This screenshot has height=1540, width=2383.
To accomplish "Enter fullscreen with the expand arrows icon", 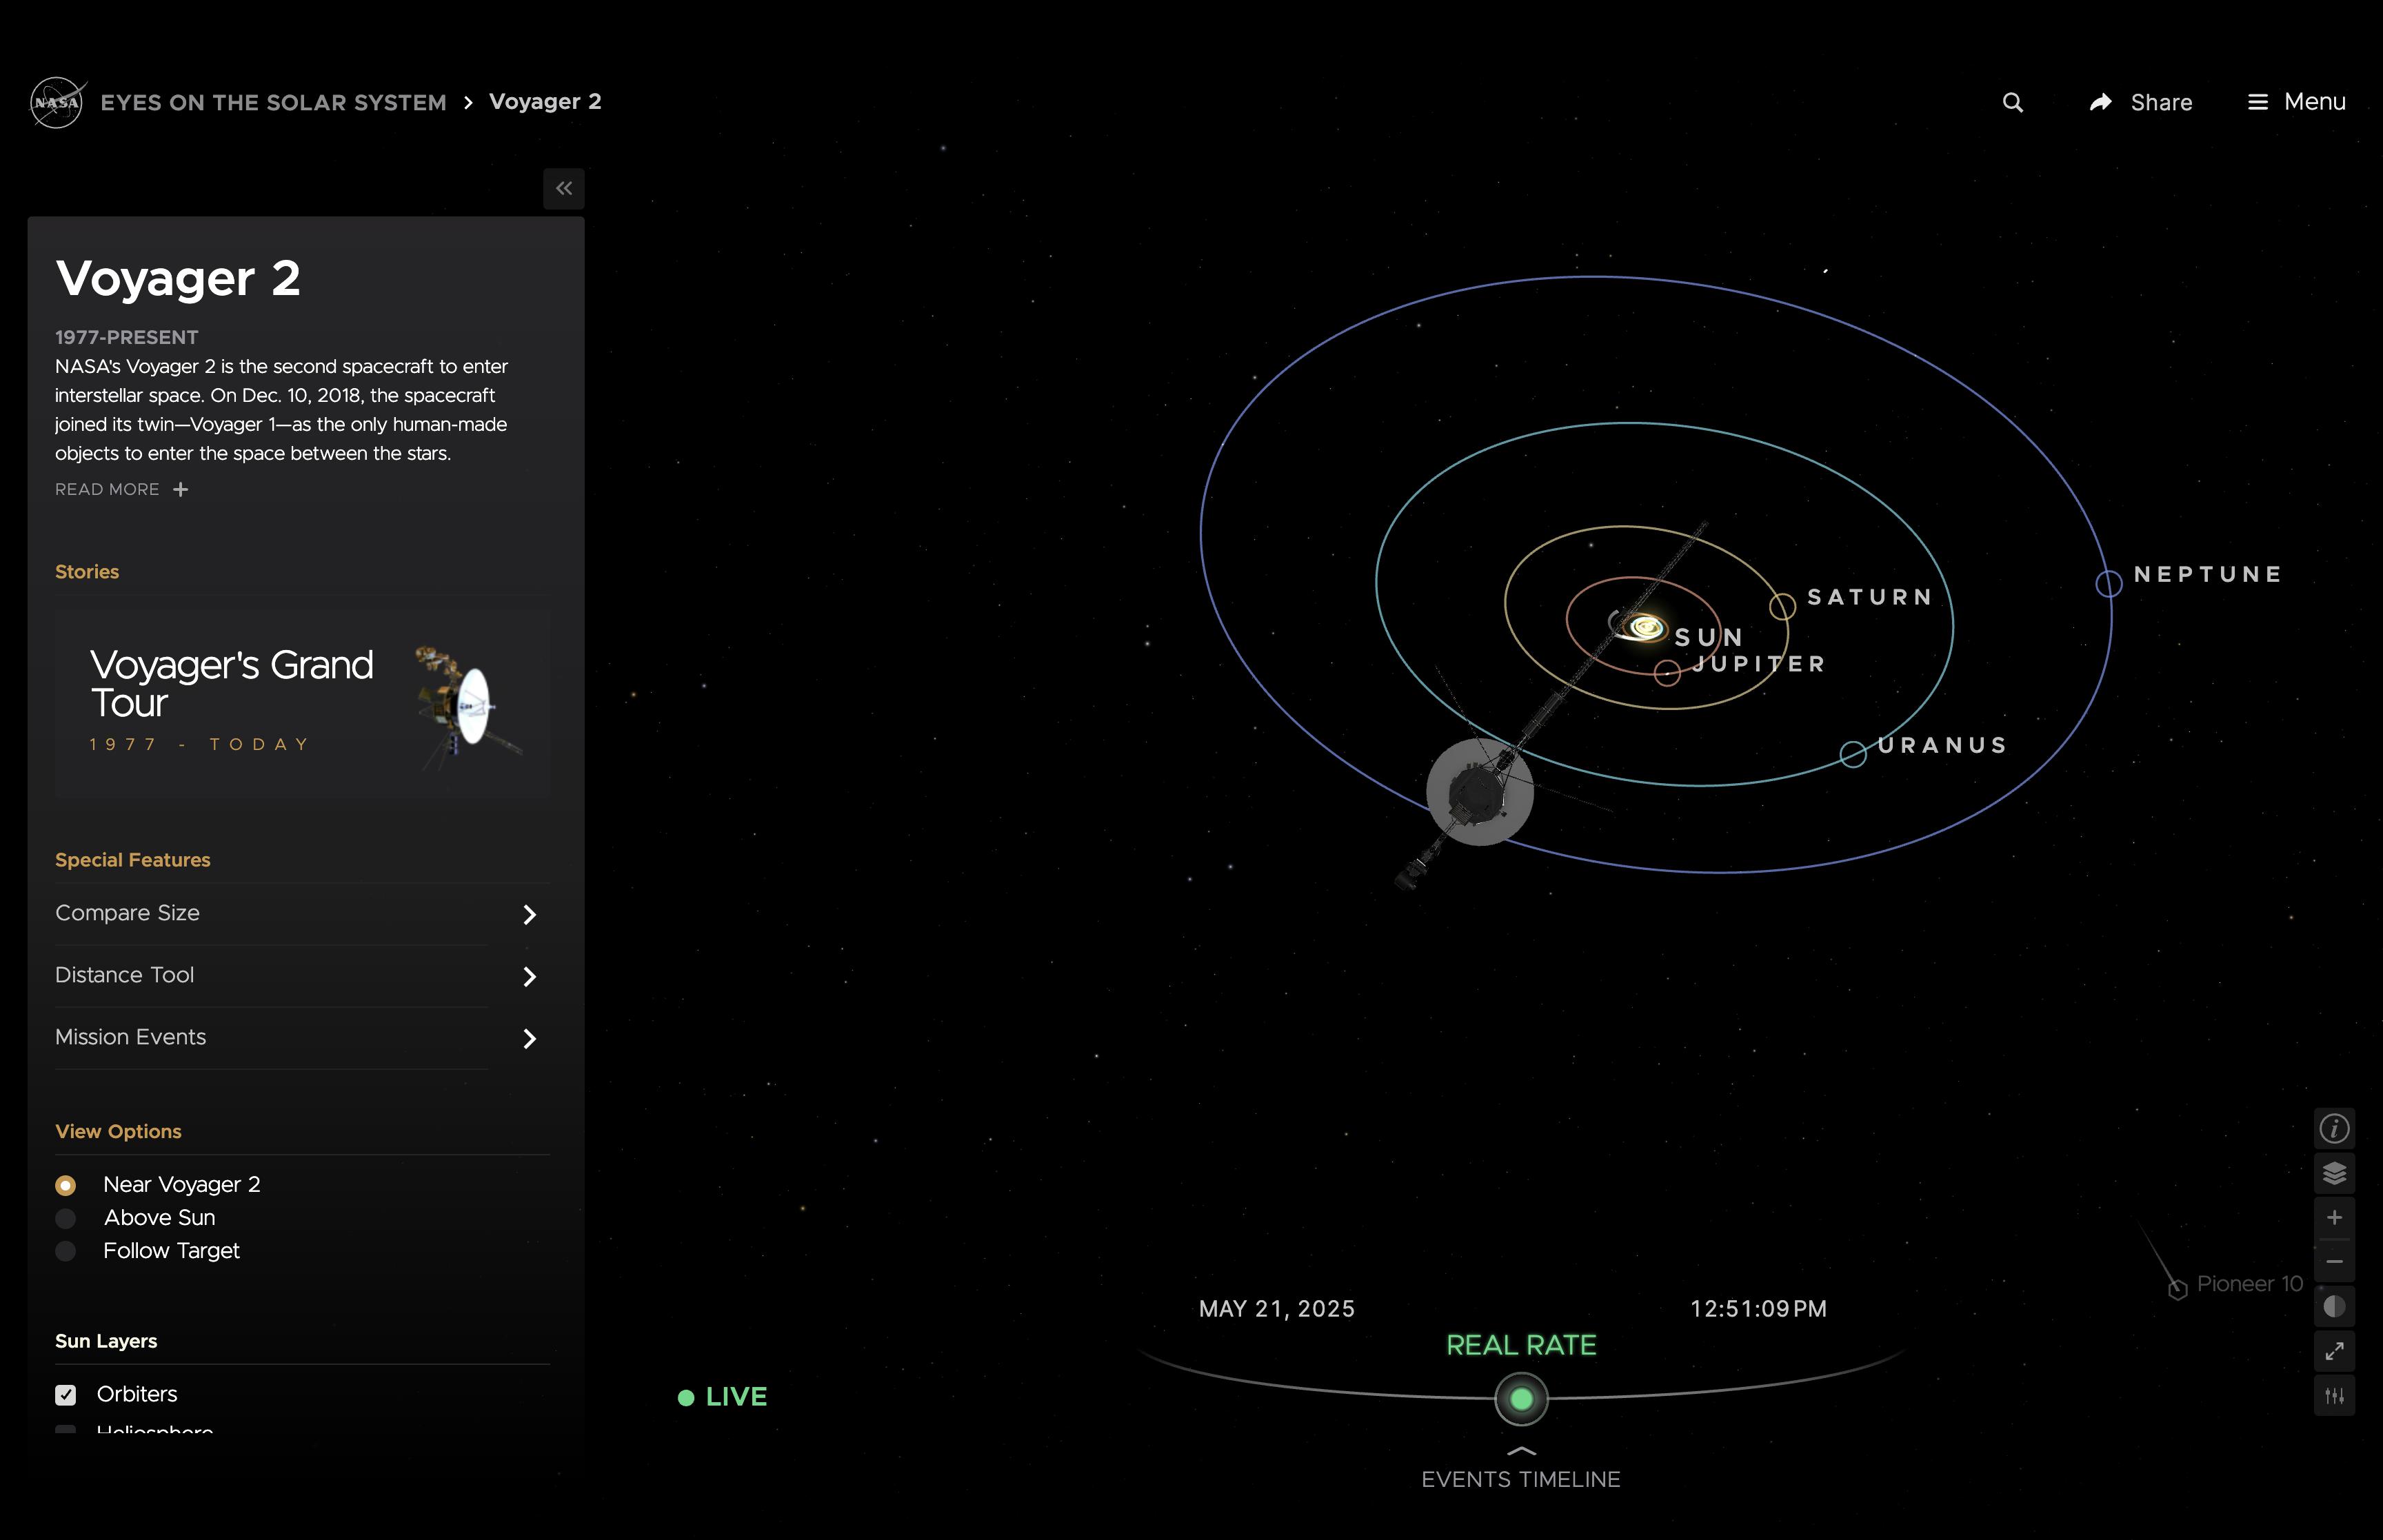I will click(x=2333, y=1351).
